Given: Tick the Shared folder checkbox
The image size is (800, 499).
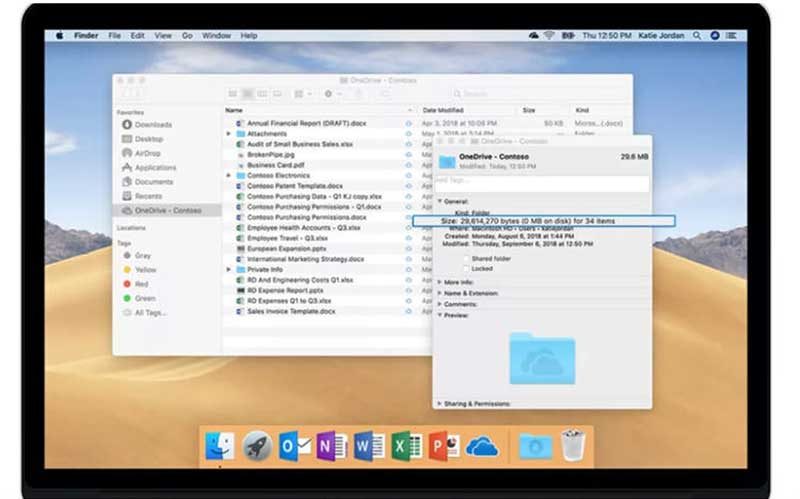Looking at the screenshot, I should pos(465,259).
